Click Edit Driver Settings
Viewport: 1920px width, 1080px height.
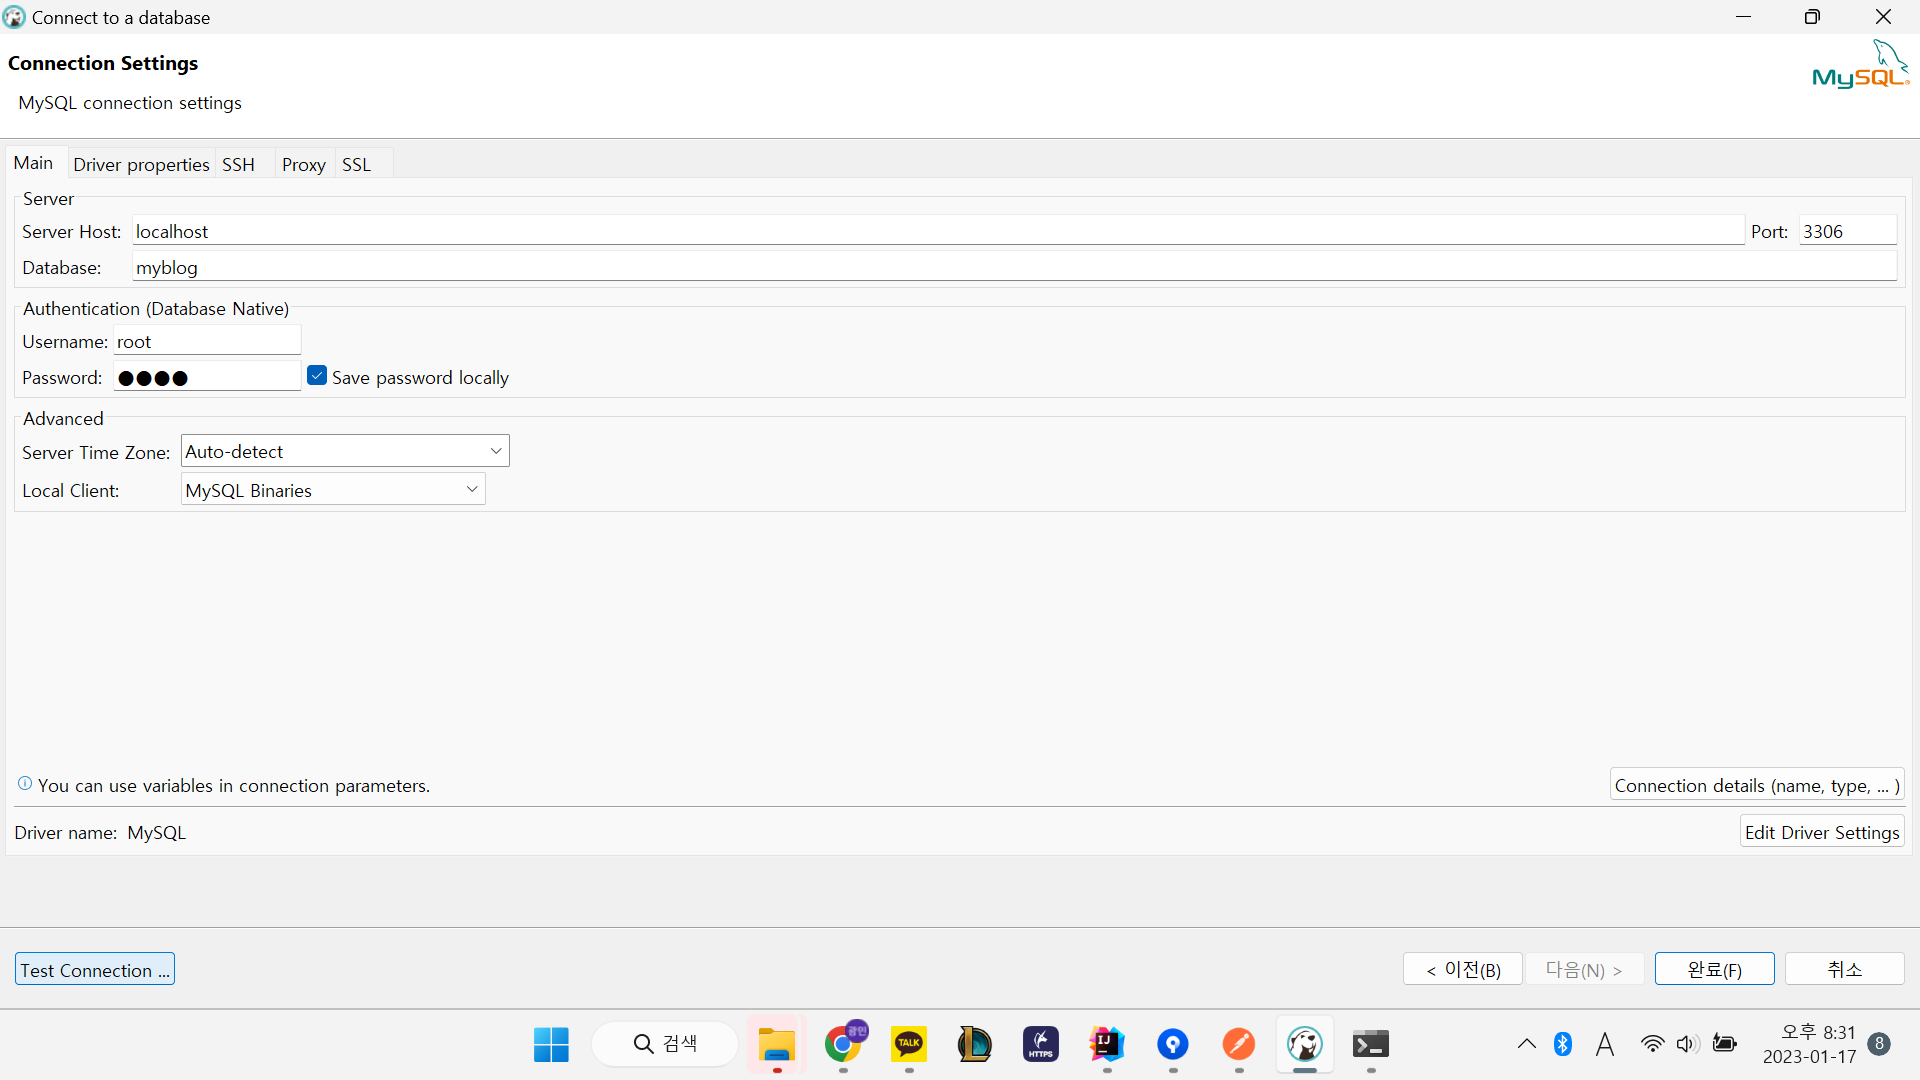pos(1821,832)
